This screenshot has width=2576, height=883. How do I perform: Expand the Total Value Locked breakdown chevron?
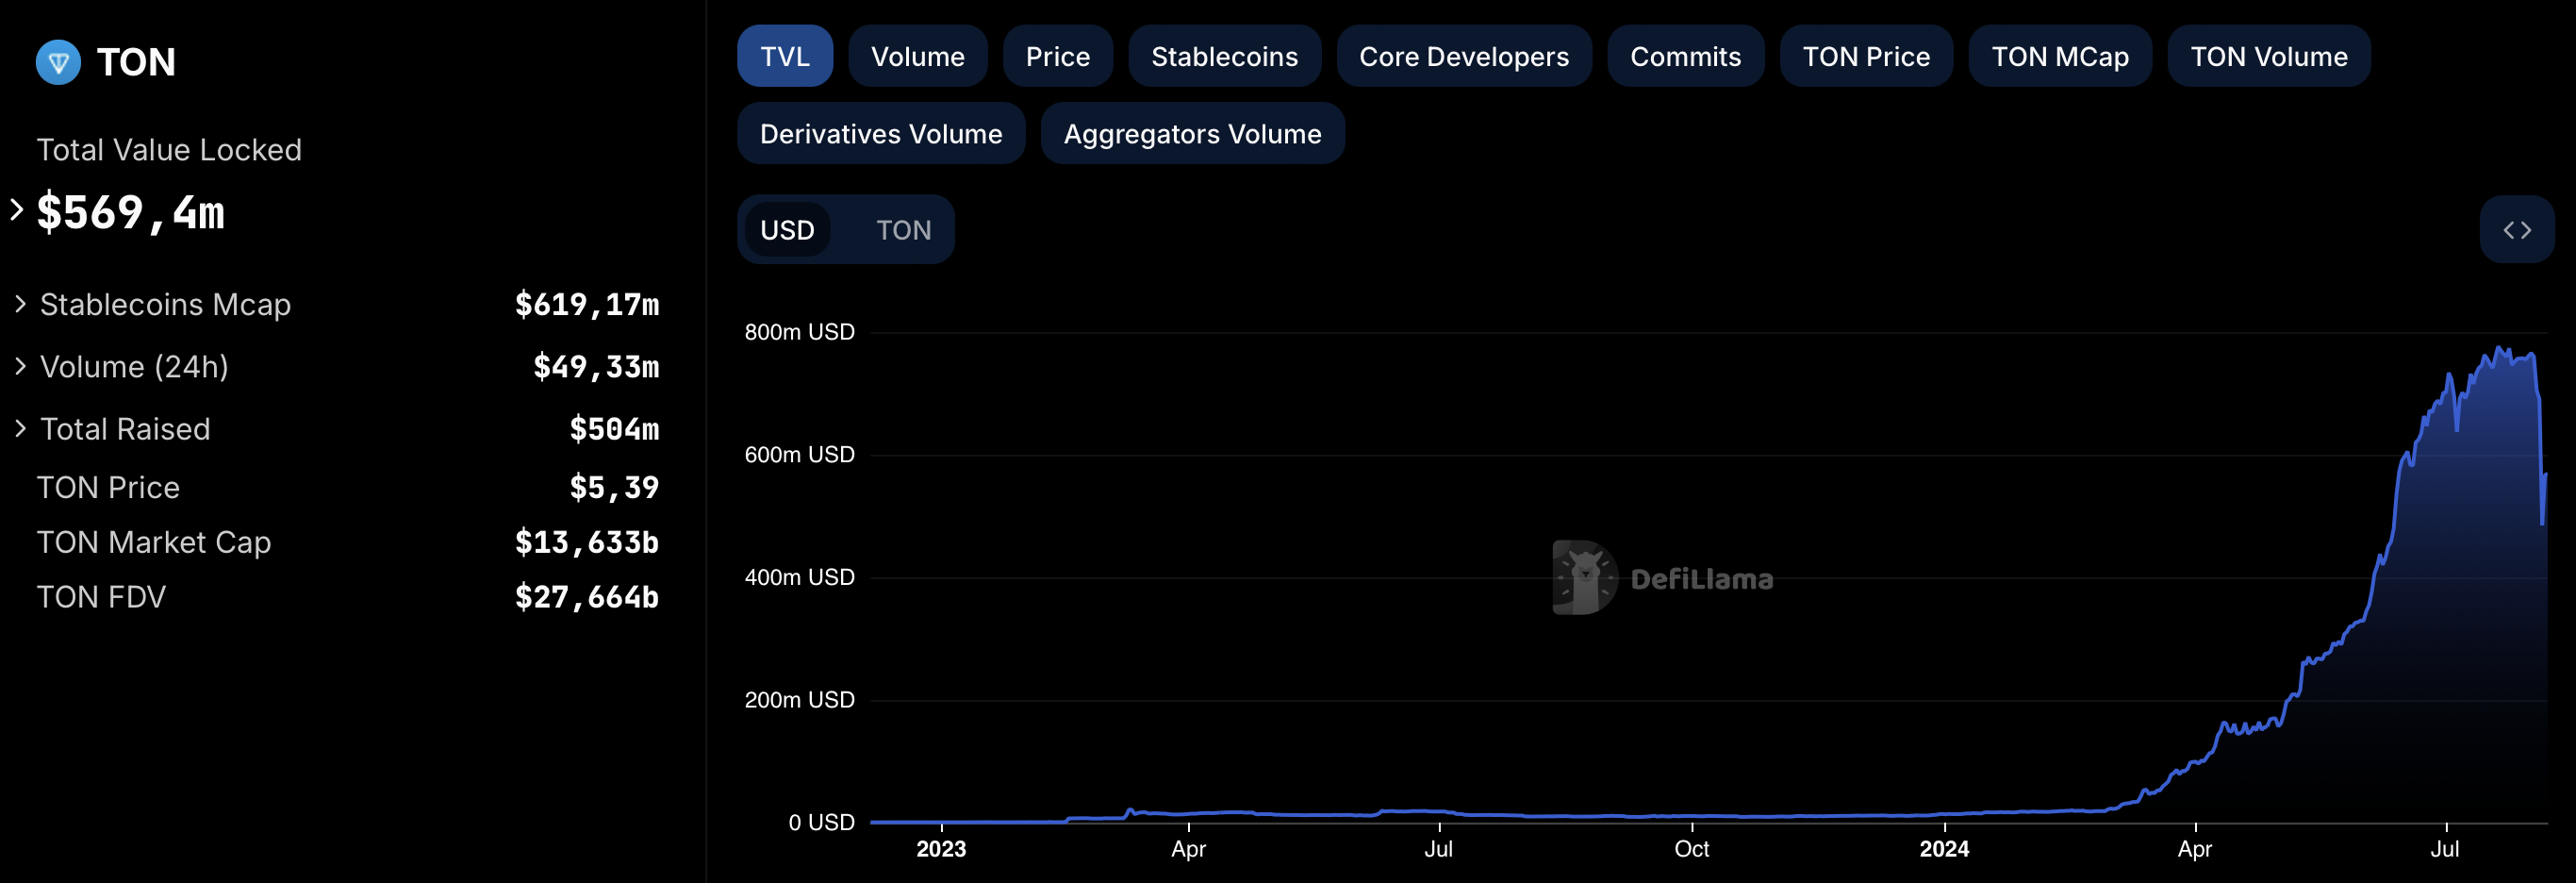(x=16, y=210)
